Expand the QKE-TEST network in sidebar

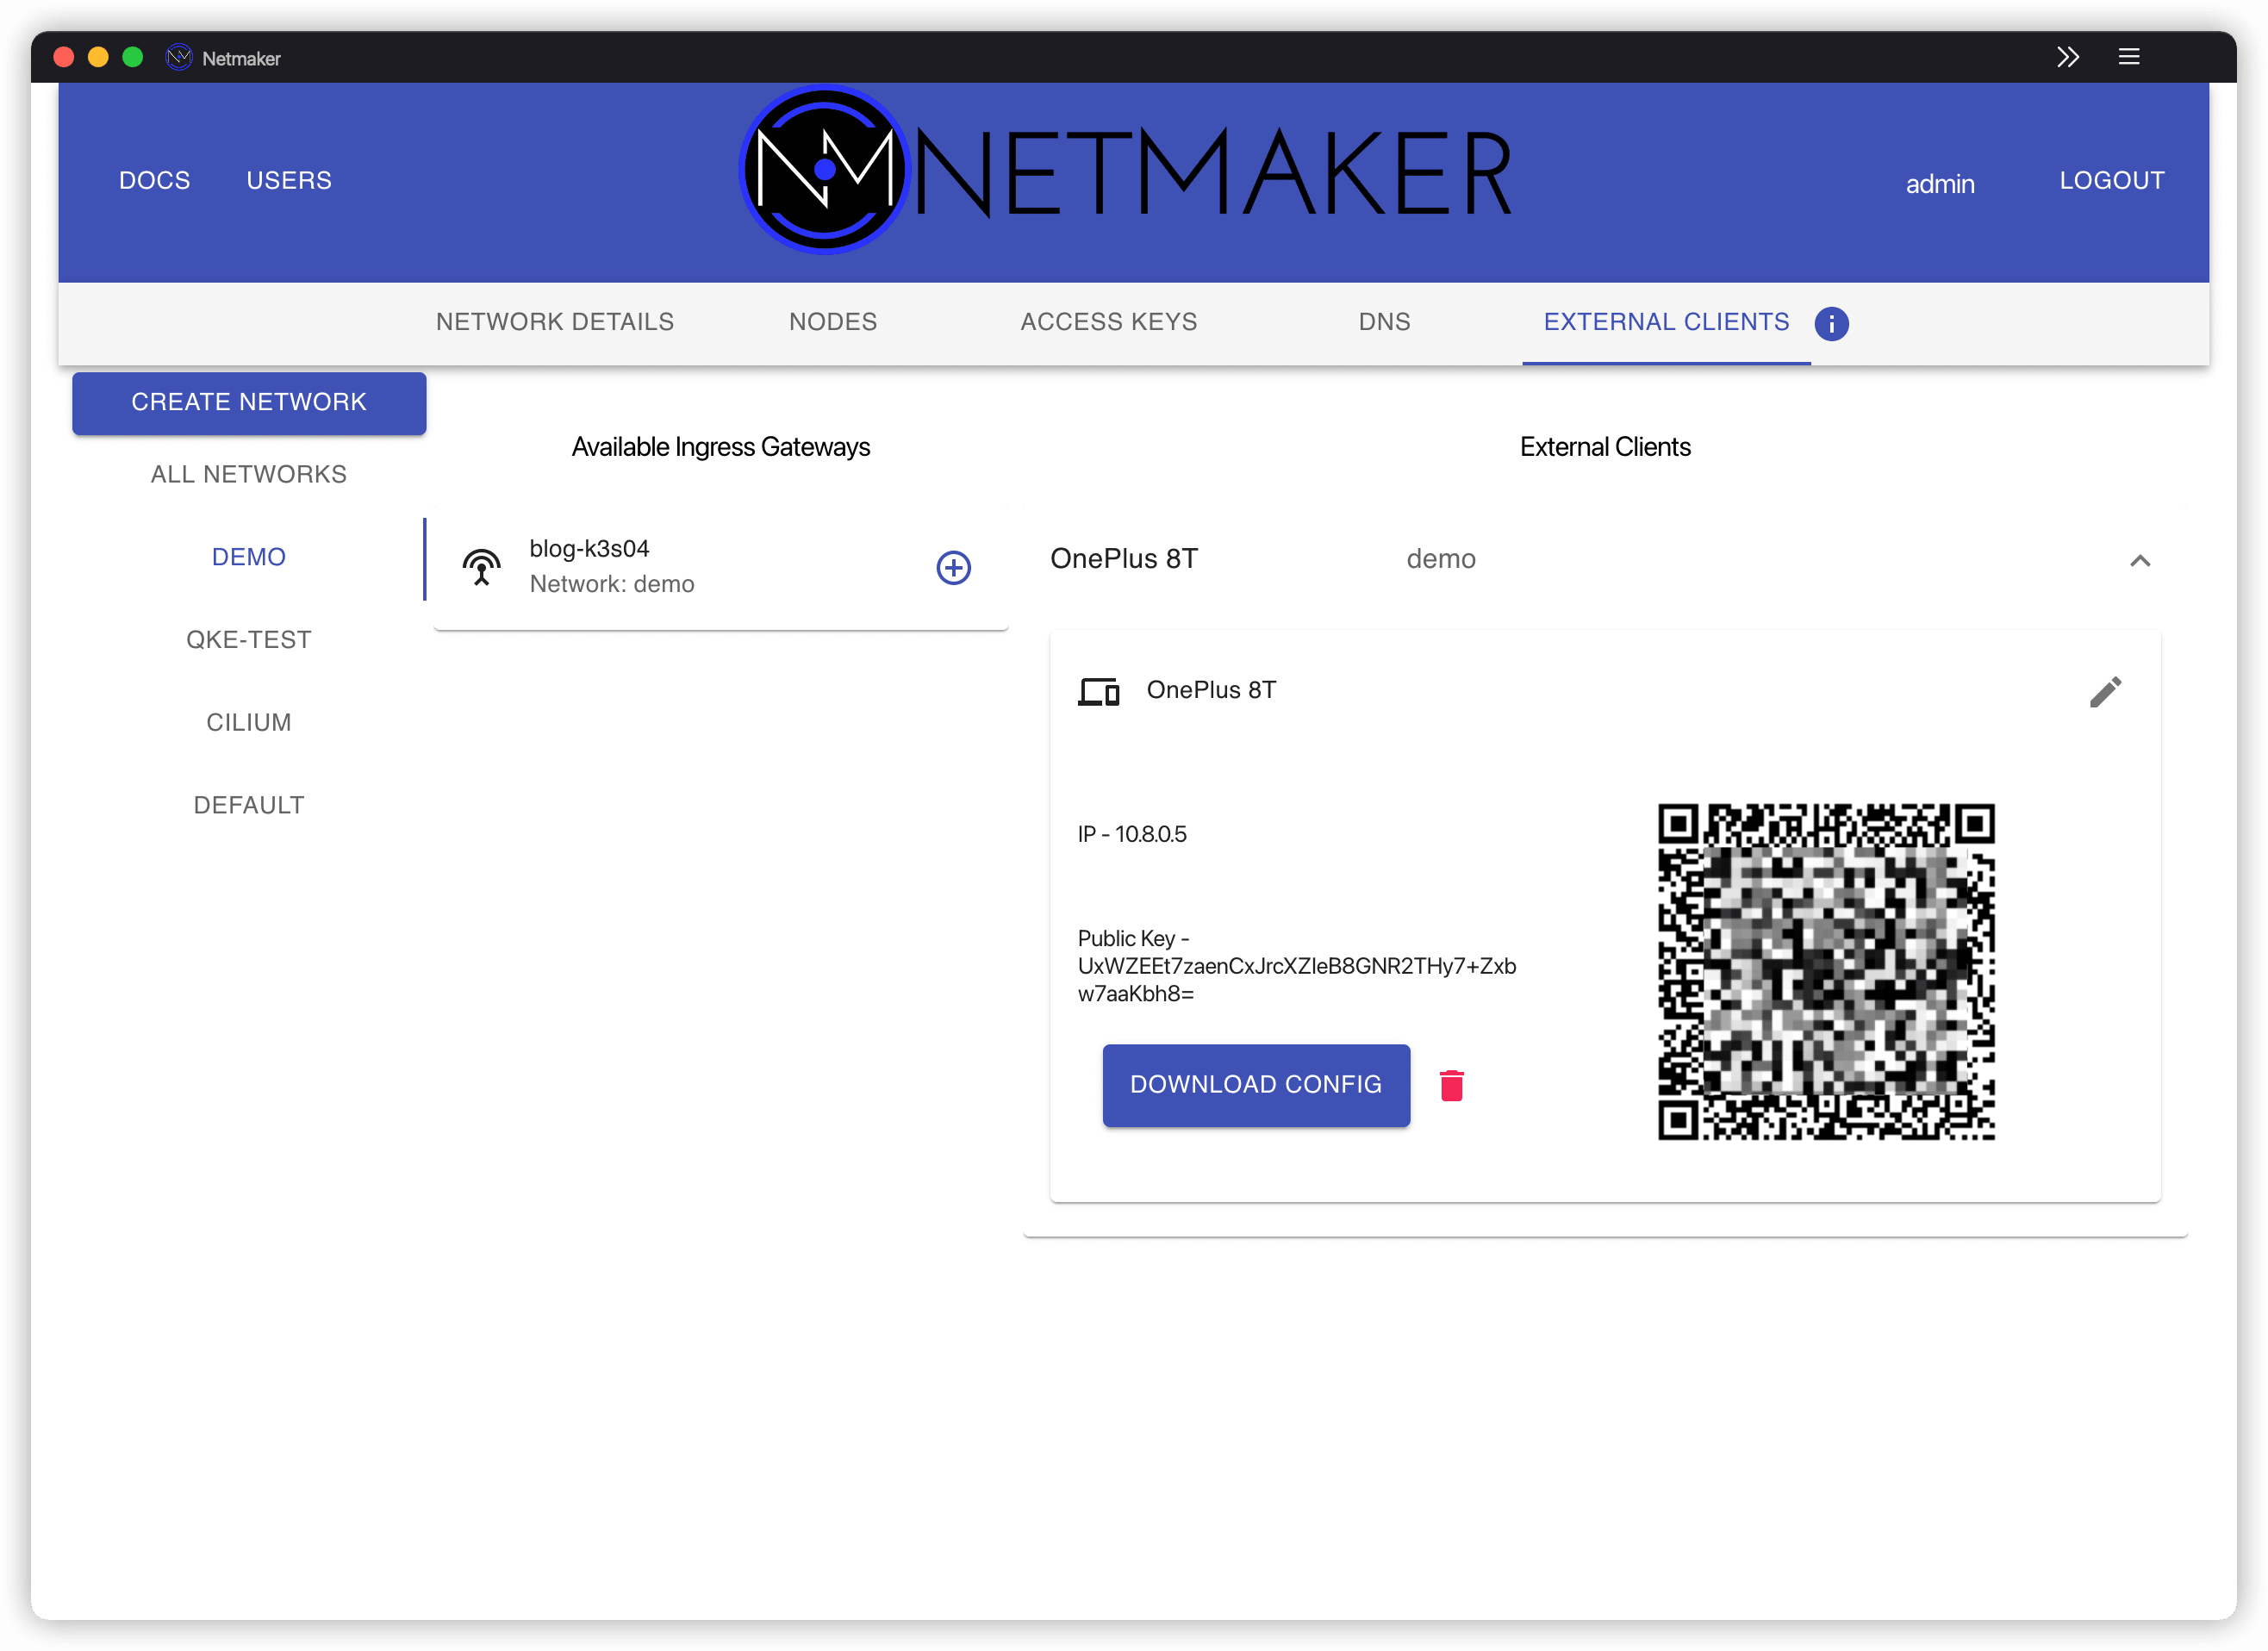(248, 639)
